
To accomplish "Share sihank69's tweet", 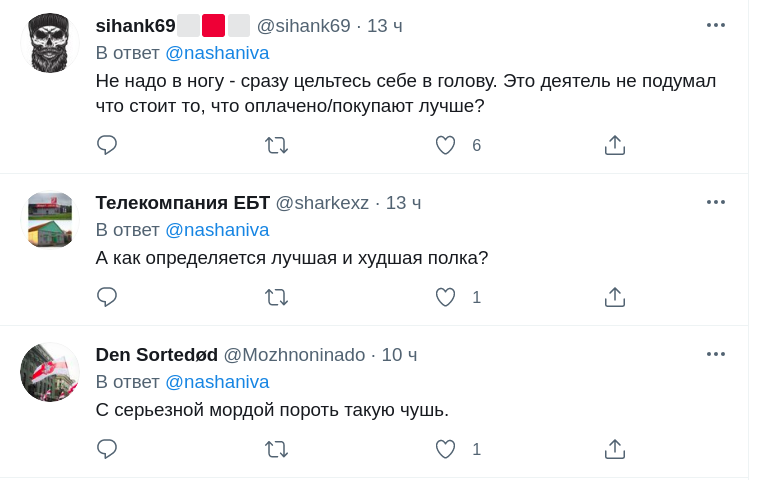I will 615,145.
